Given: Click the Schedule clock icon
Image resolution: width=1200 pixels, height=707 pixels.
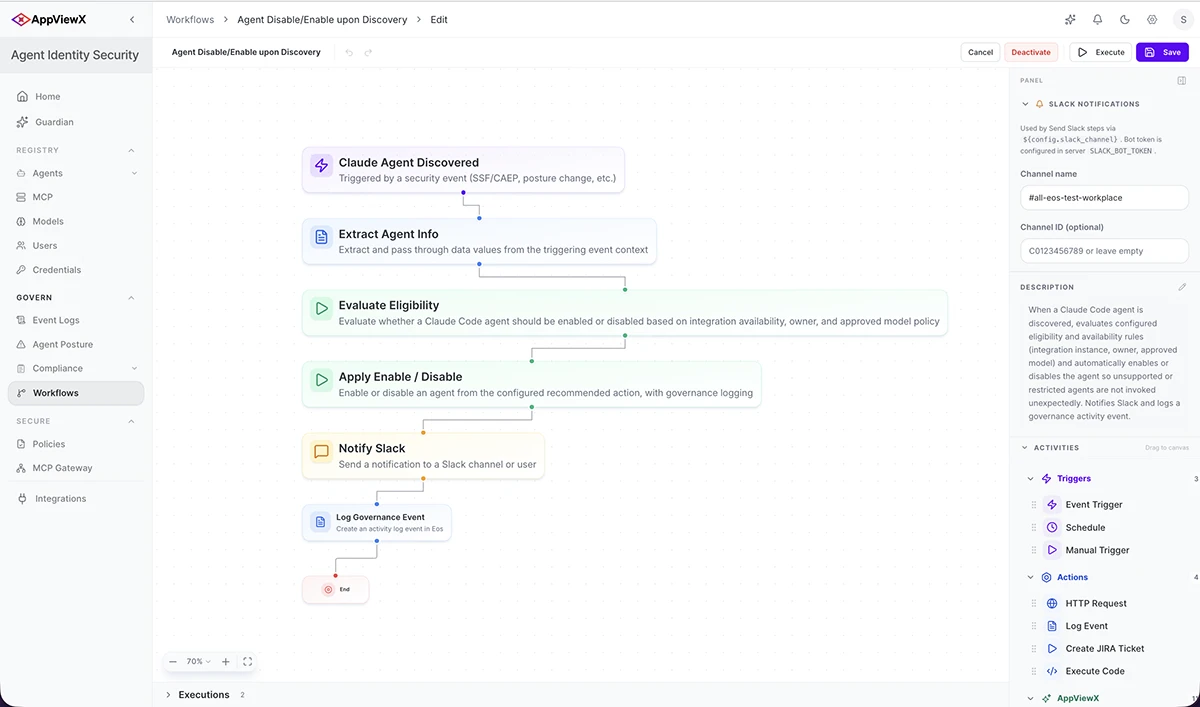Looking at the screenshot, I should tap(1052, 528).
